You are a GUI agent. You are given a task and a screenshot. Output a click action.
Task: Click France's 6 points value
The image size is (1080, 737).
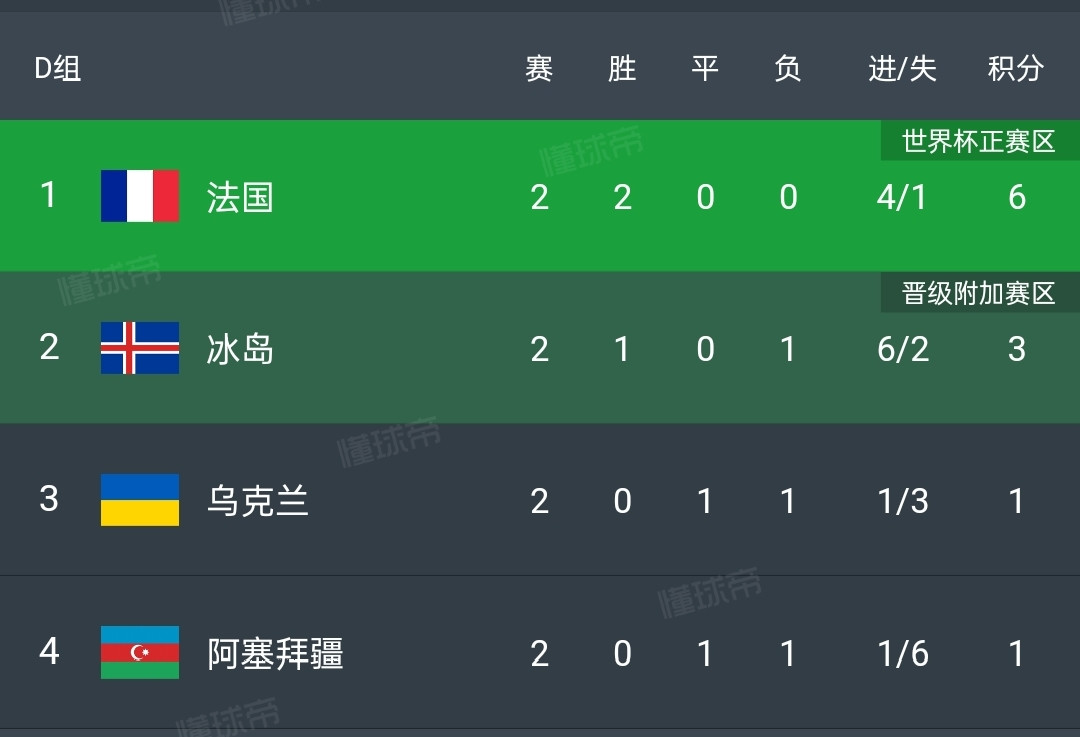click(1016, 197)
